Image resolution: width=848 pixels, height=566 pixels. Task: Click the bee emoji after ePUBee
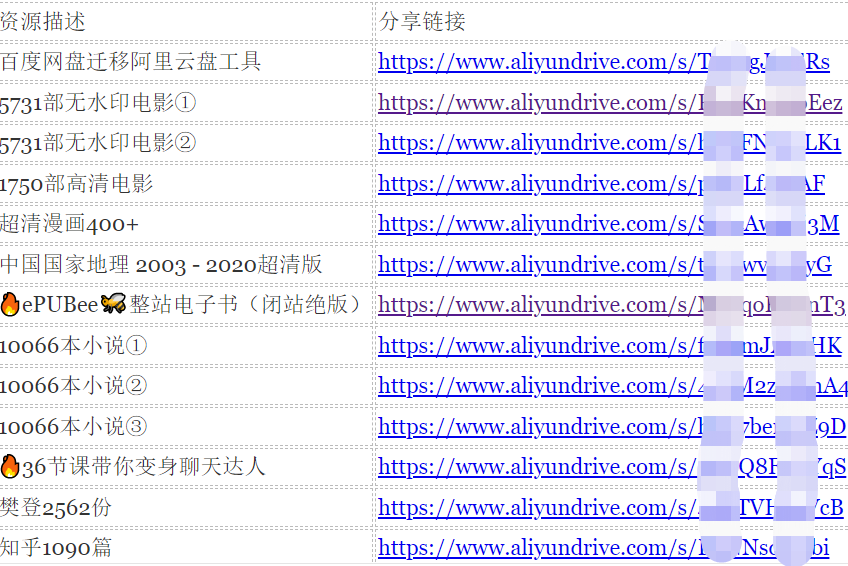point(113,304)
